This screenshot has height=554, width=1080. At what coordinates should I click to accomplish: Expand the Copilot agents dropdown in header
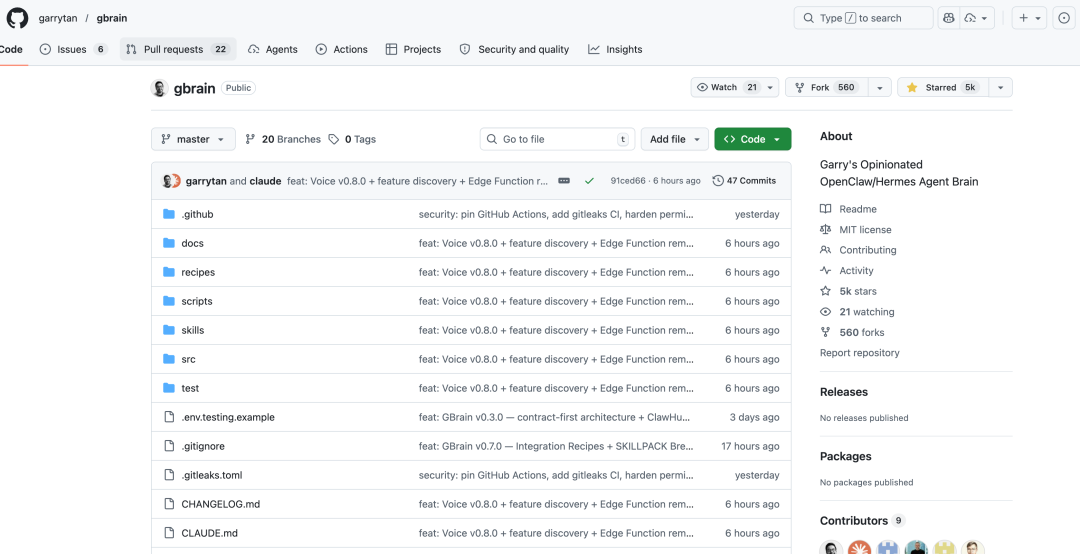(x=977, y=18)
